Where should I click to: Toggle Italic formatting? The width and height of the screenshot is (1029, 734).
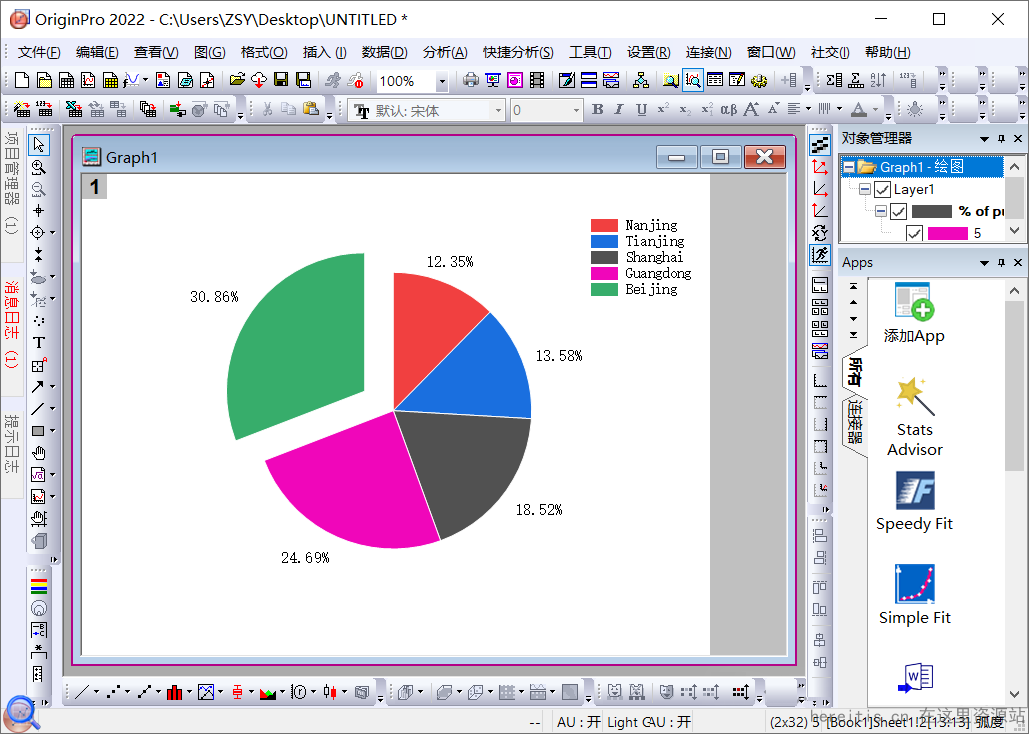tap(619, 110)
